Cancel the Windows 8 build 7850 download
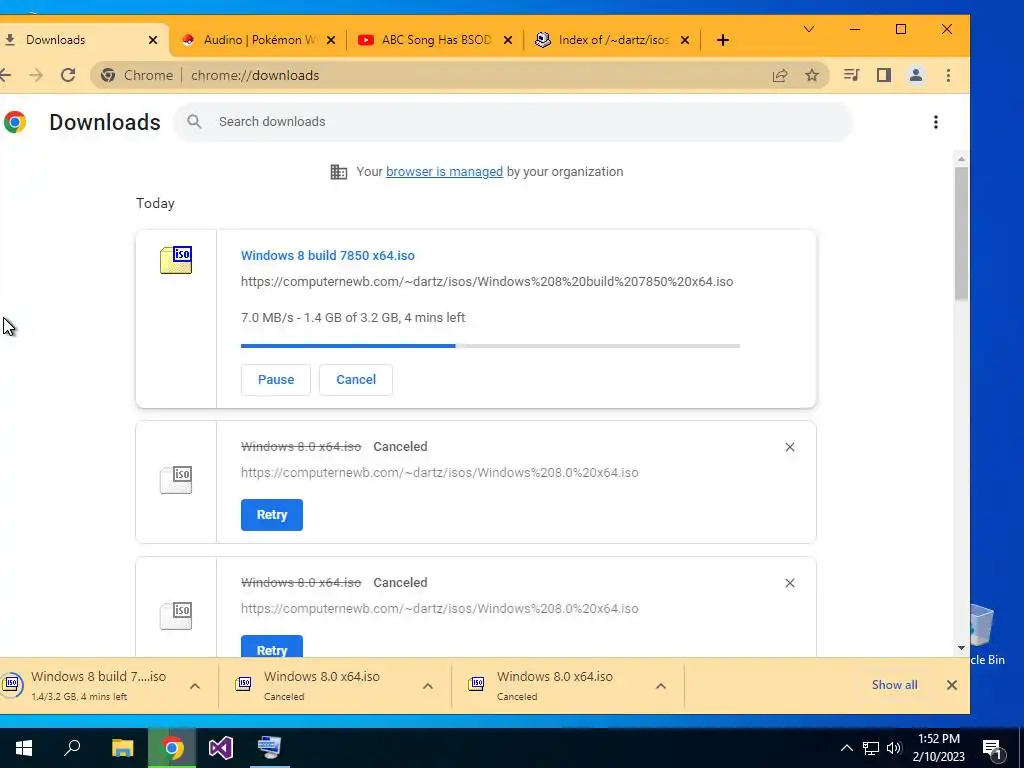The image size is (1024, 768). tap(356, 379)
